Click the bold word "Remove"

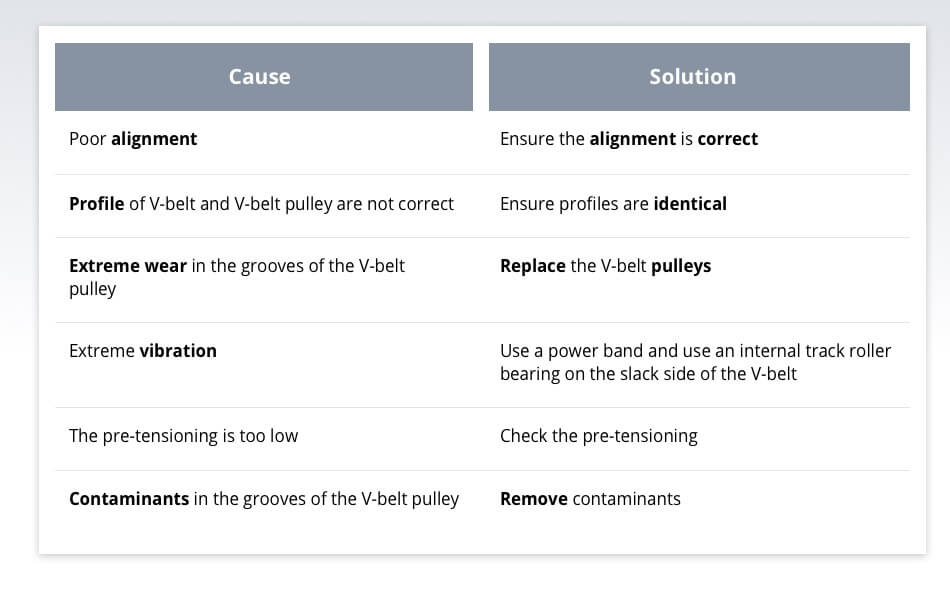[534, 499]
